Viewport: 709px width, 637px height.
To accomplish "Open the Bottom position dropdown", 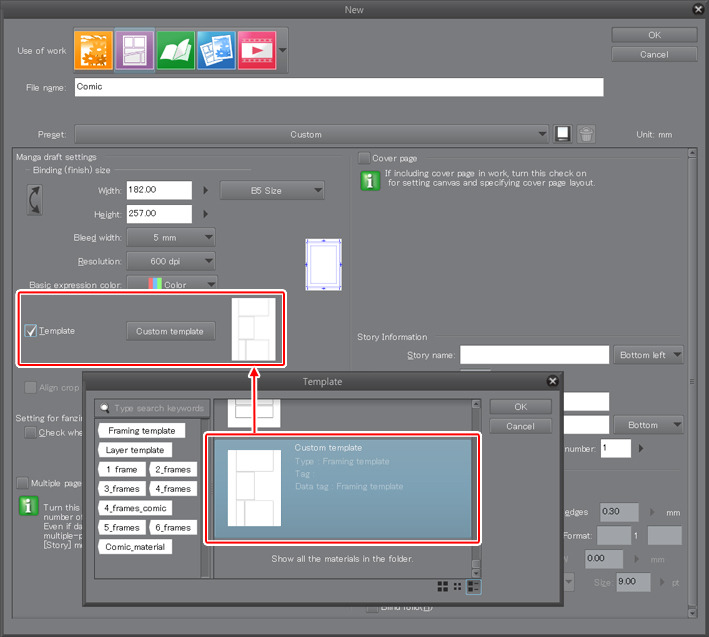I will pos(648,425).
